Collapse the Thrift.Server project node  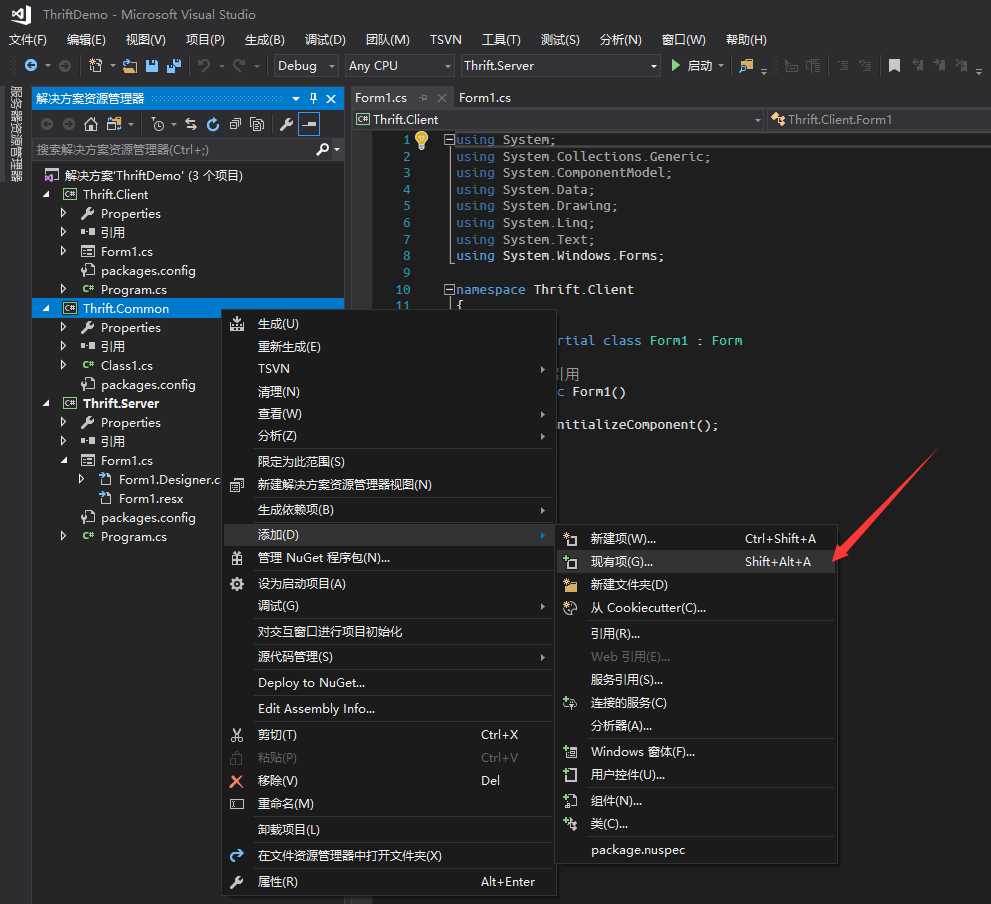tap(46, 403)
